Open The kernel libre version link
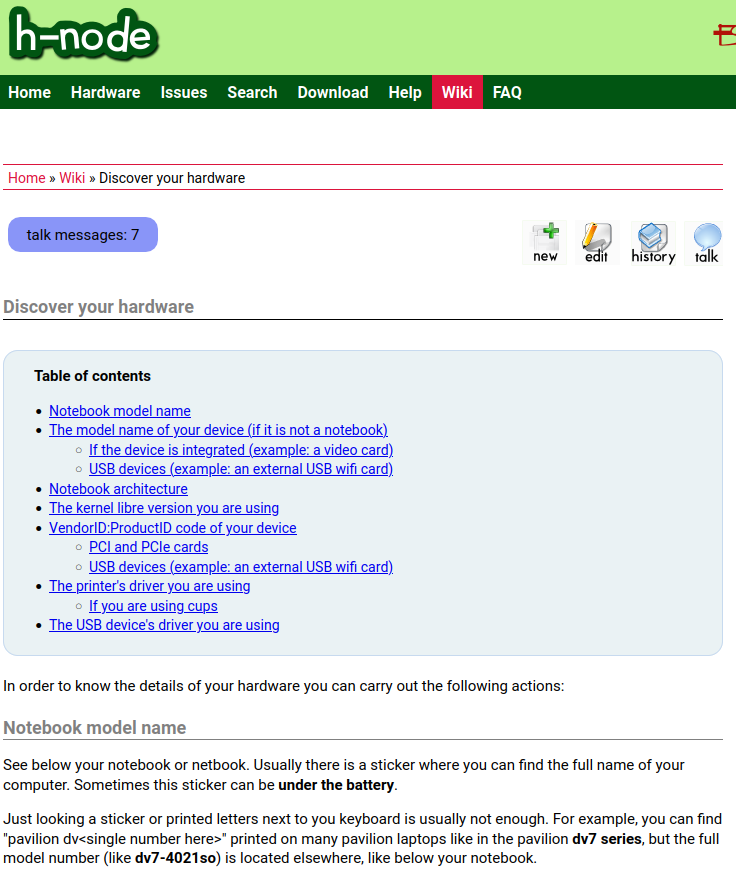The width and height of the screenshot is (736, 872). (x=164, y=508)
